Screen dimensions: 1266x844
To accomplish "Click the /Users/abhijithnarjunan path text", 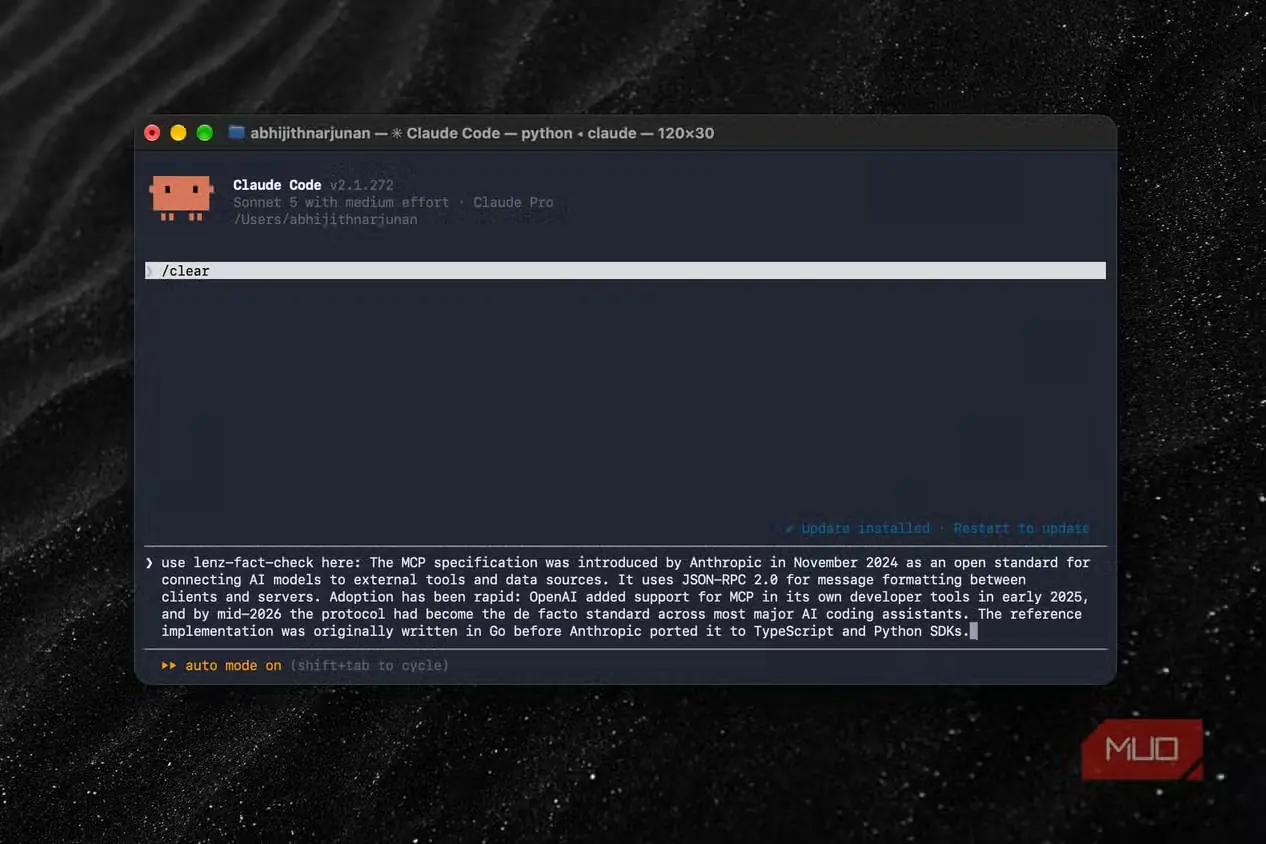I will 325,219.
